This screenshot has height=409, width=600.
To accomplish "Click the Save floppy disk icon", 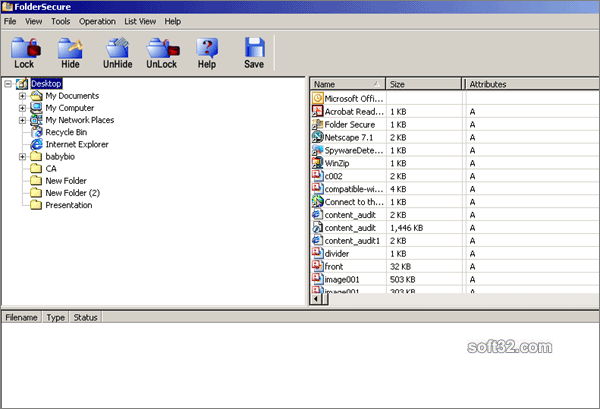I will (x=254, y=48).
